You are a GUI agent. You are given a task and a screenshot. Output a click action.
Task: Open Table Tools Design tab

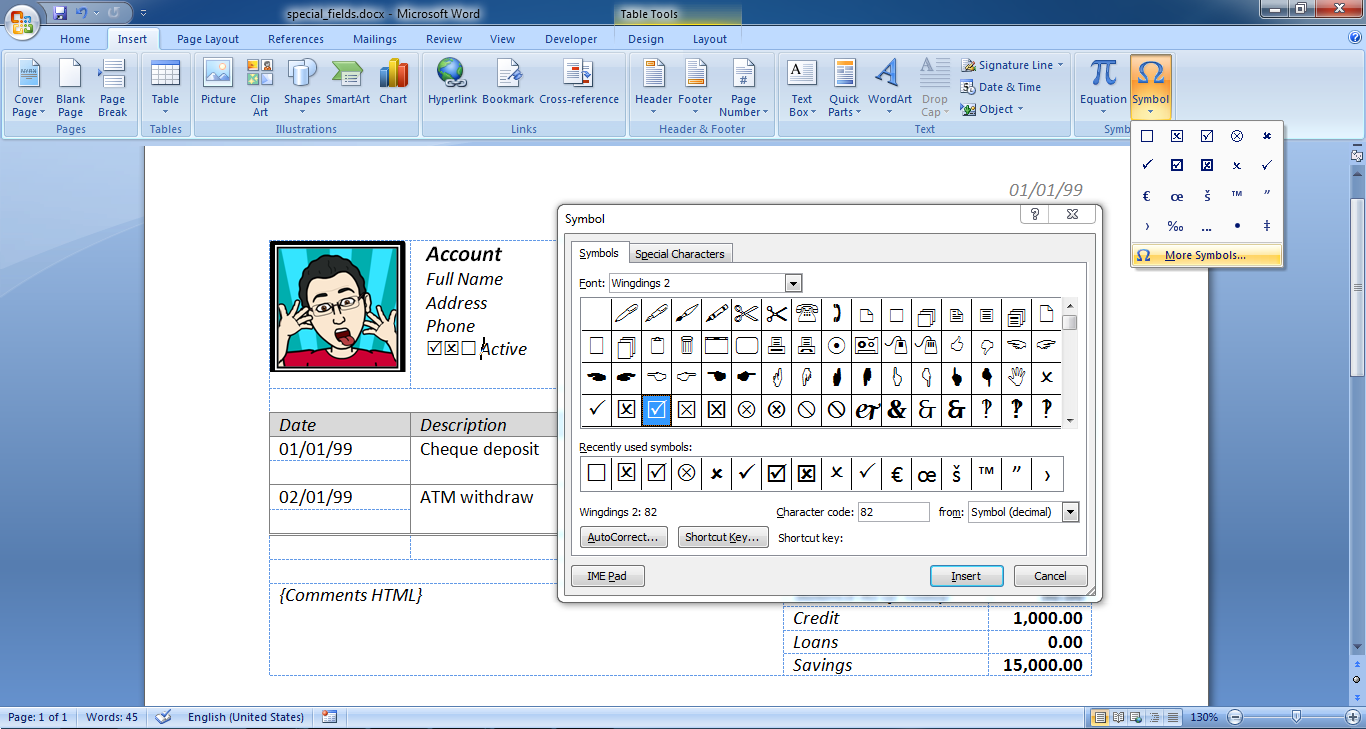tap(646, 39)
